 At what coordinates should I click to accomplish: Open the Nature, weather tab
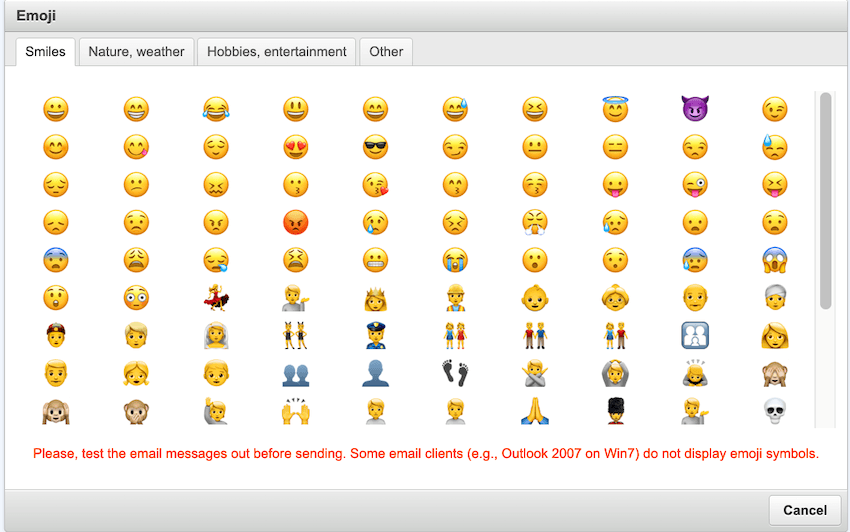137,52
